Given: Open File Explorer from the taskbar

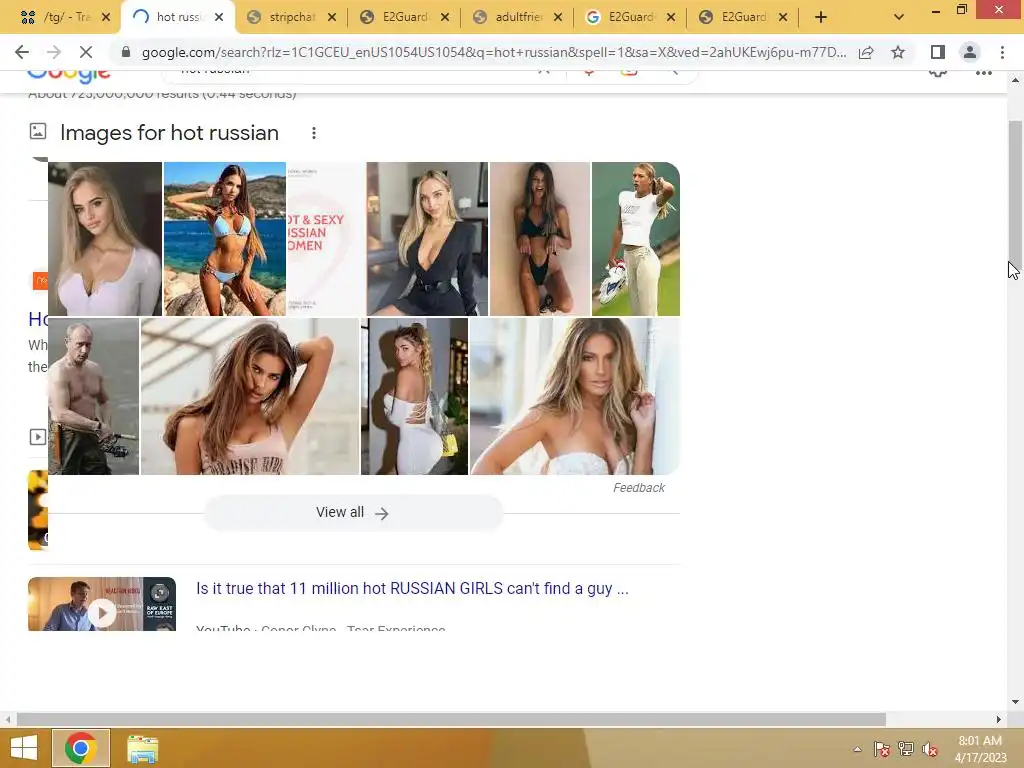Looking at the screenshot, I should tap(142, 748).
